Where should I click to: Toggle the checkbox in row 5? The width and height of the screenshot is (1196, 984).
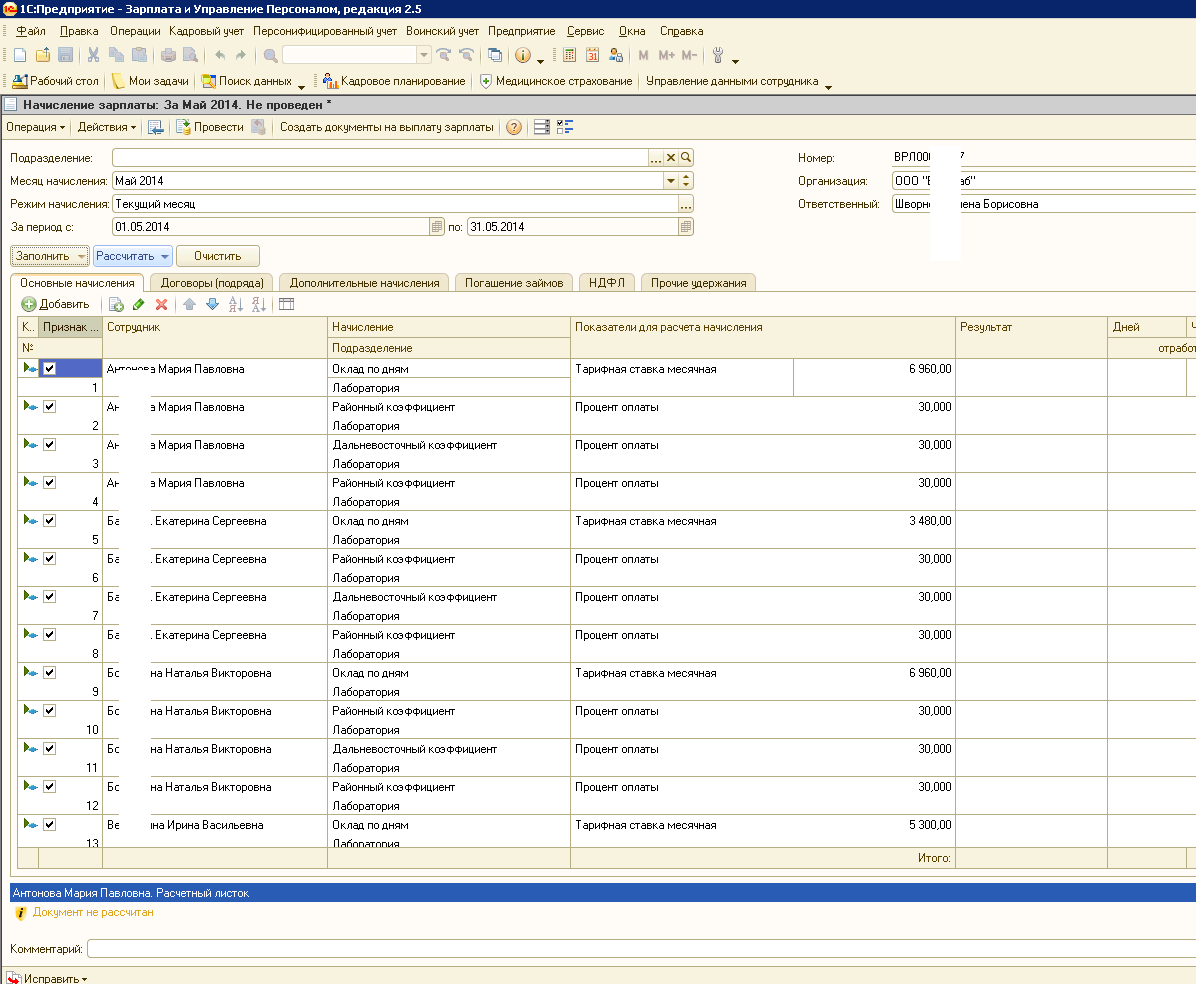[x=49, y=521]
